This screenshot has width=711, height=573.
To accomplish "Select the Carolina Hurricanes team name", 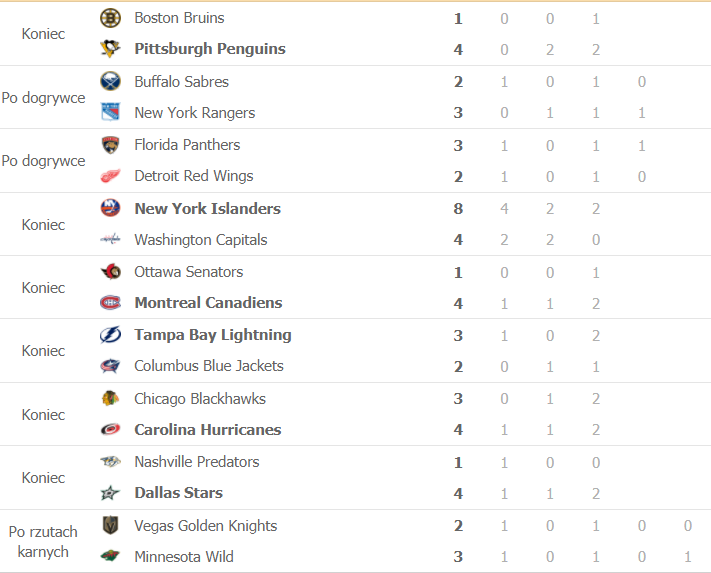I will 207,430.
